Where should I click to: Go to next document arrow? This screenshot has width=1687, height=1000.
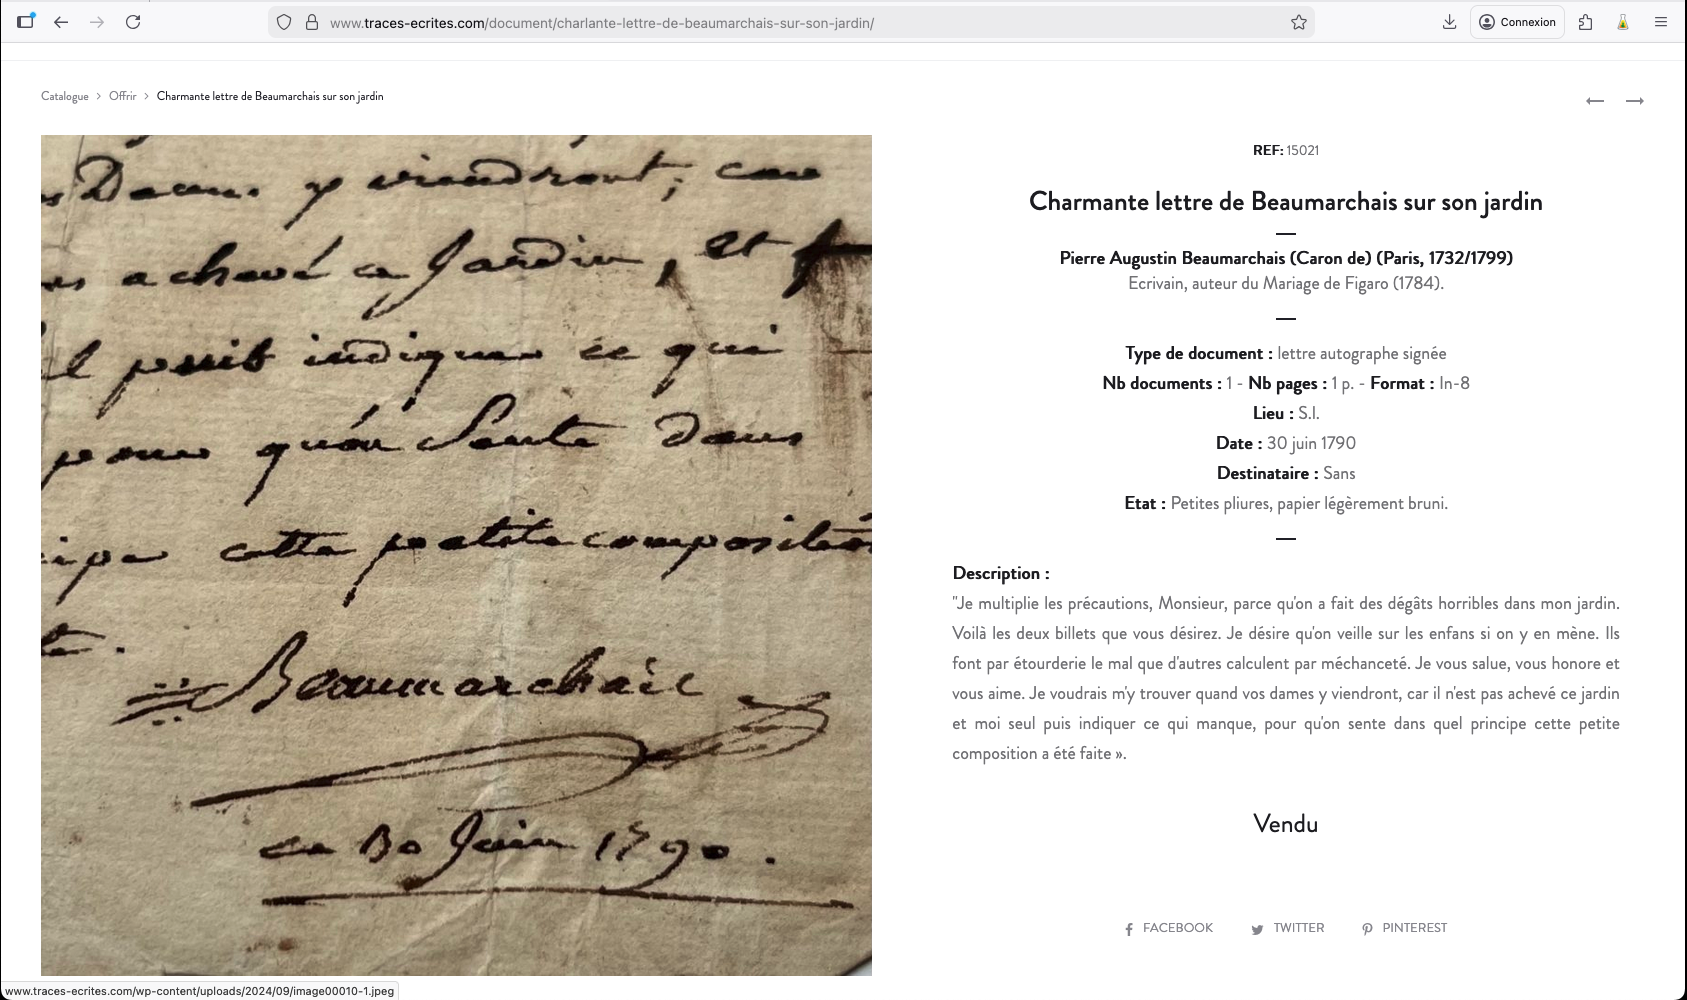pyautogui.click(x=1635, y=101)
